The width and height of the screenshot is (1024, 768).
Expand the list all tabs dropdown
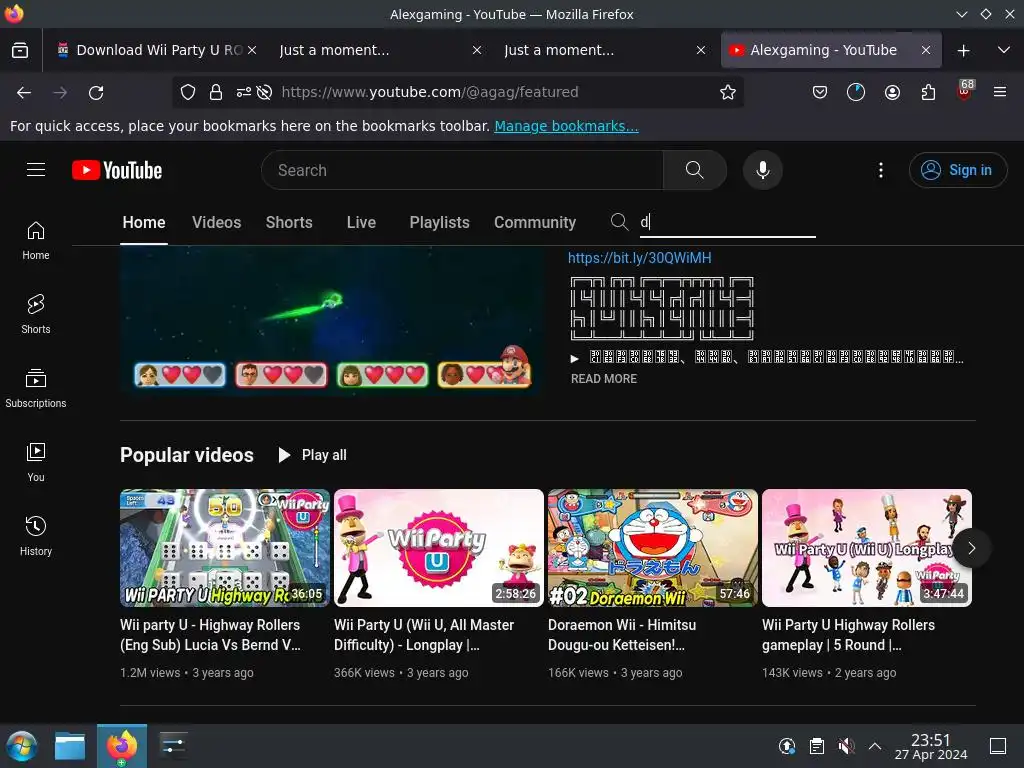point(1004,50)
